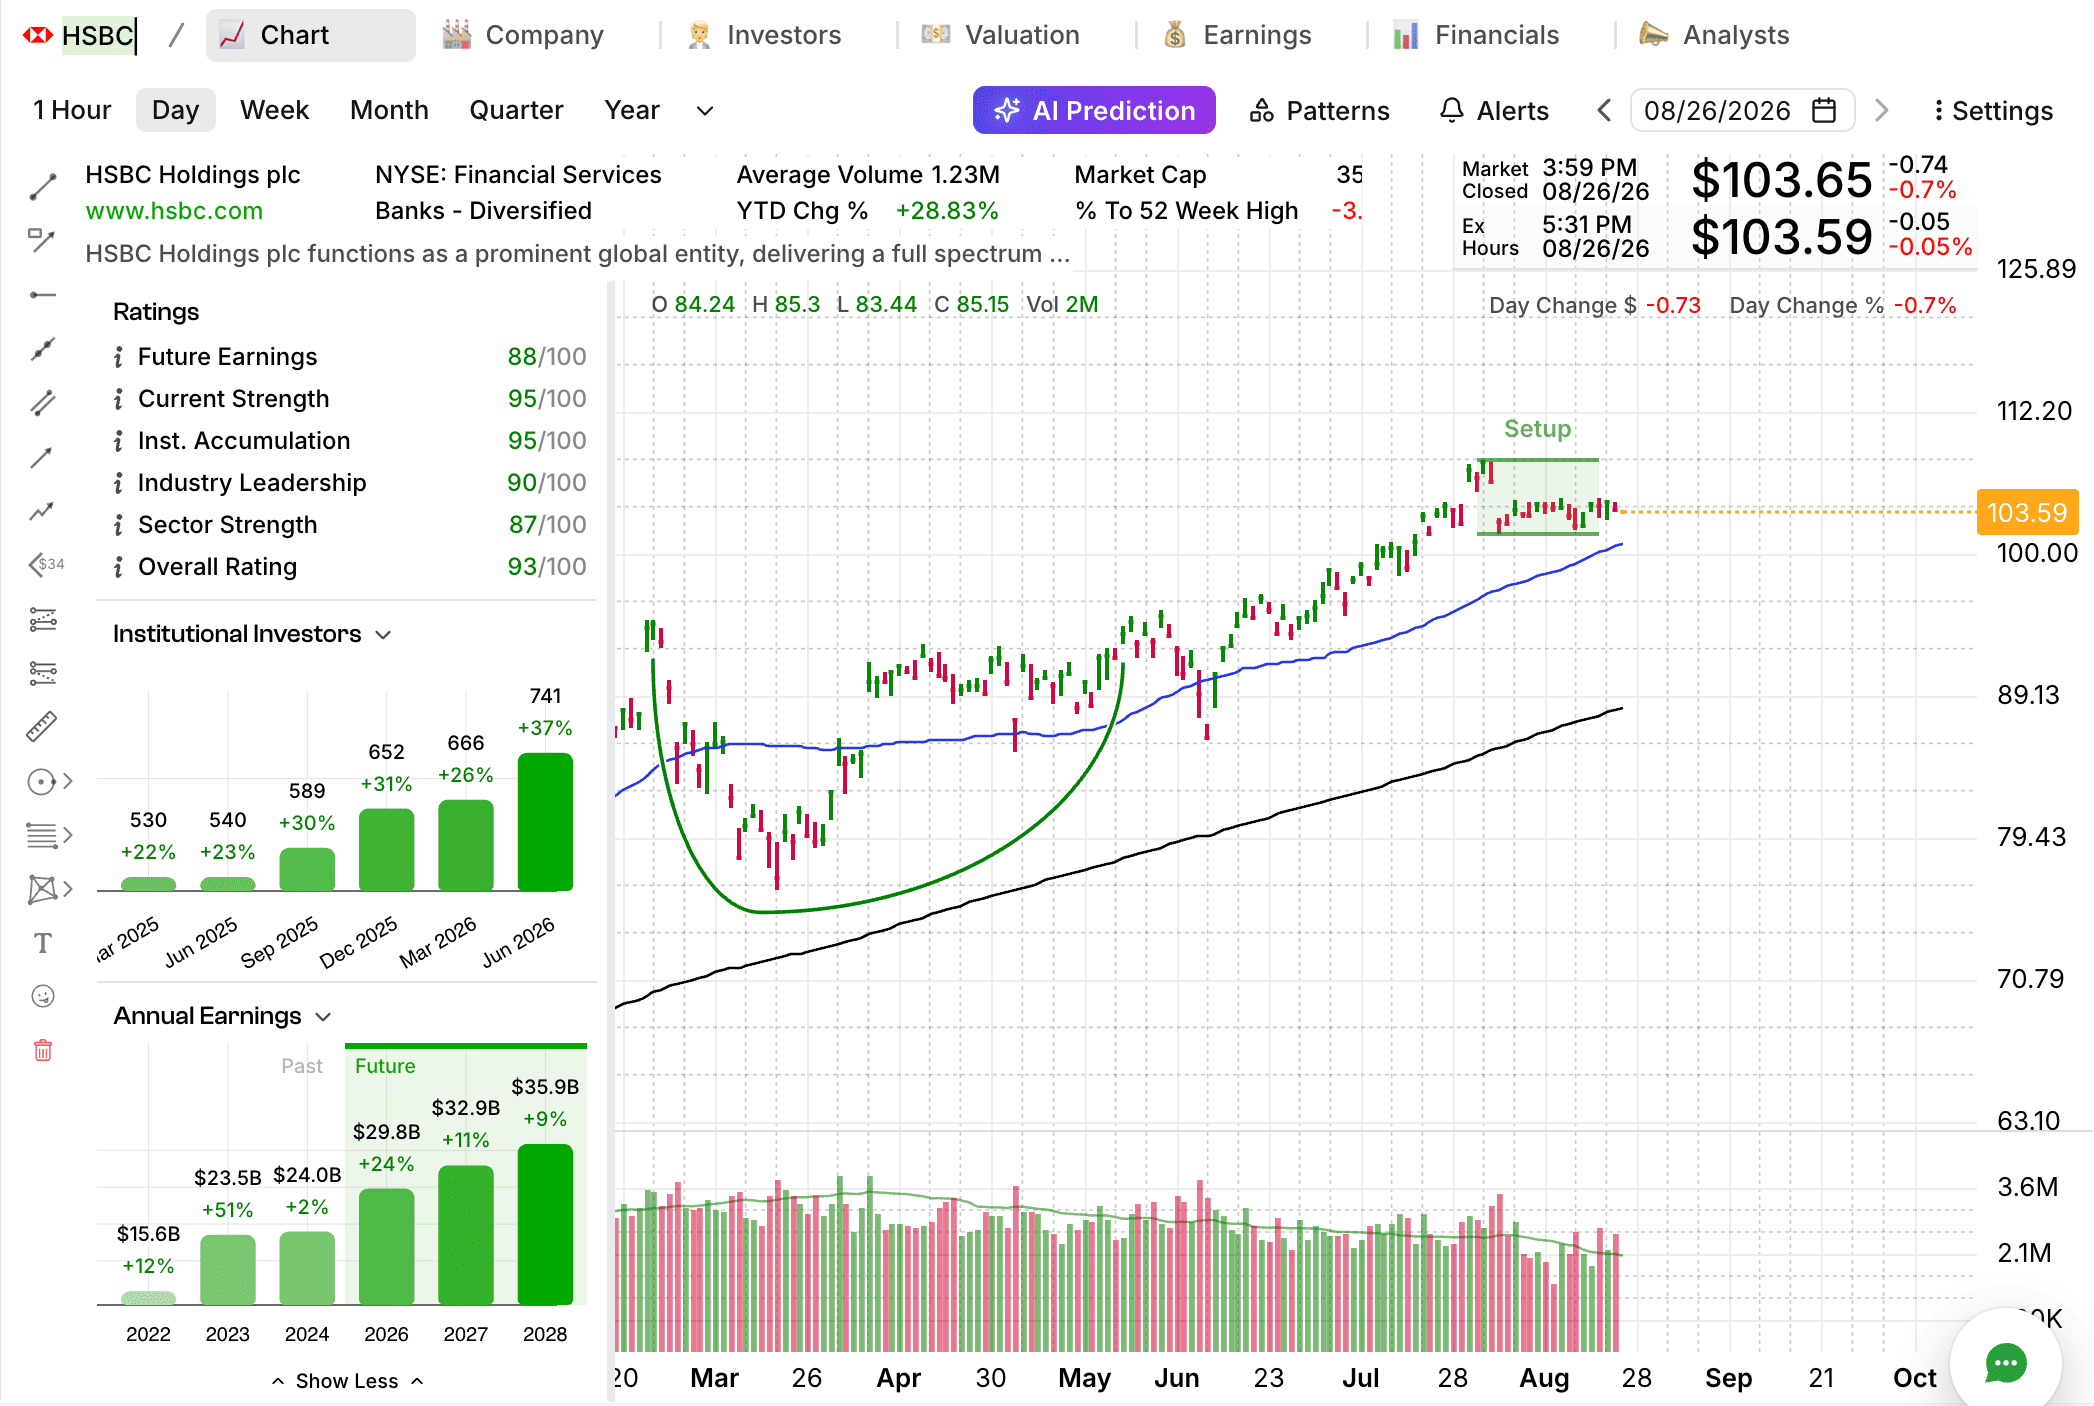Select the arrow drawing tool
The image size is (2094, 1406).
click(41, 458)
